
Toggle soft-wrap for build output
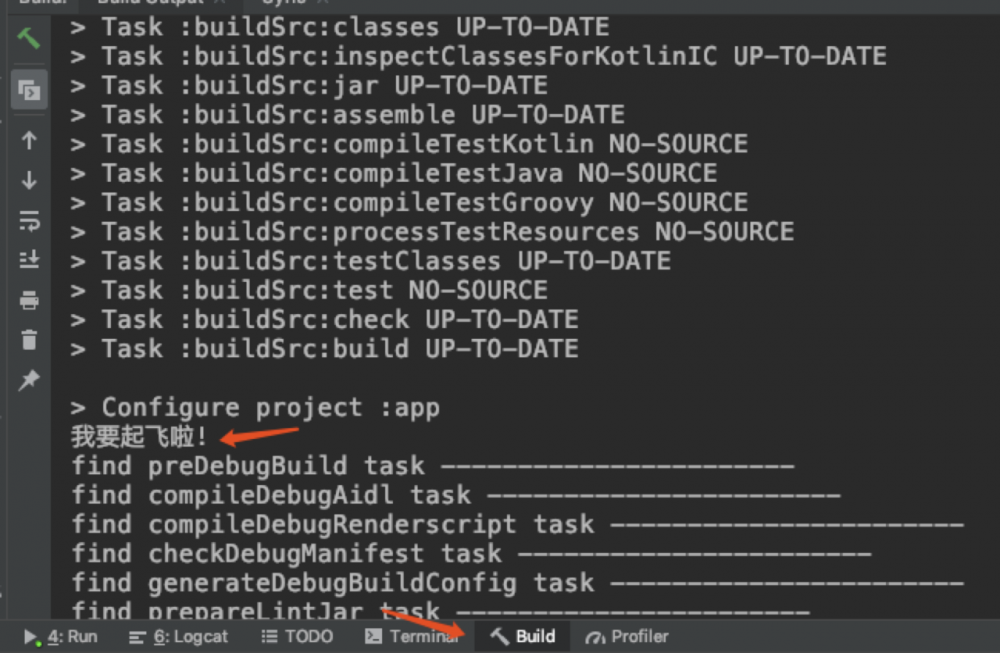point(29,221)
